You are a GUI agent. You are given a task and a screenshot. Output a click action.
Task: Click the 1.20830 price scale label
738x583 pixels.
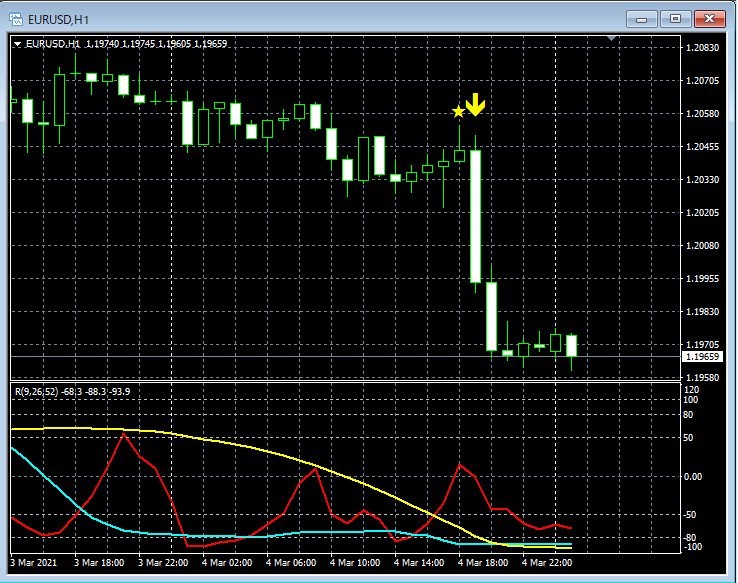click(703, 48)
